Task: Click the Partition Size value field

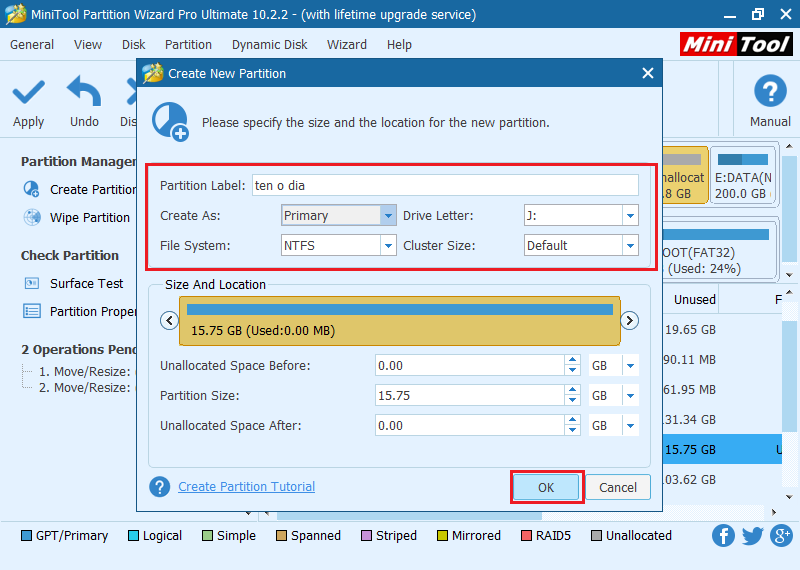Action: [469, 395]
